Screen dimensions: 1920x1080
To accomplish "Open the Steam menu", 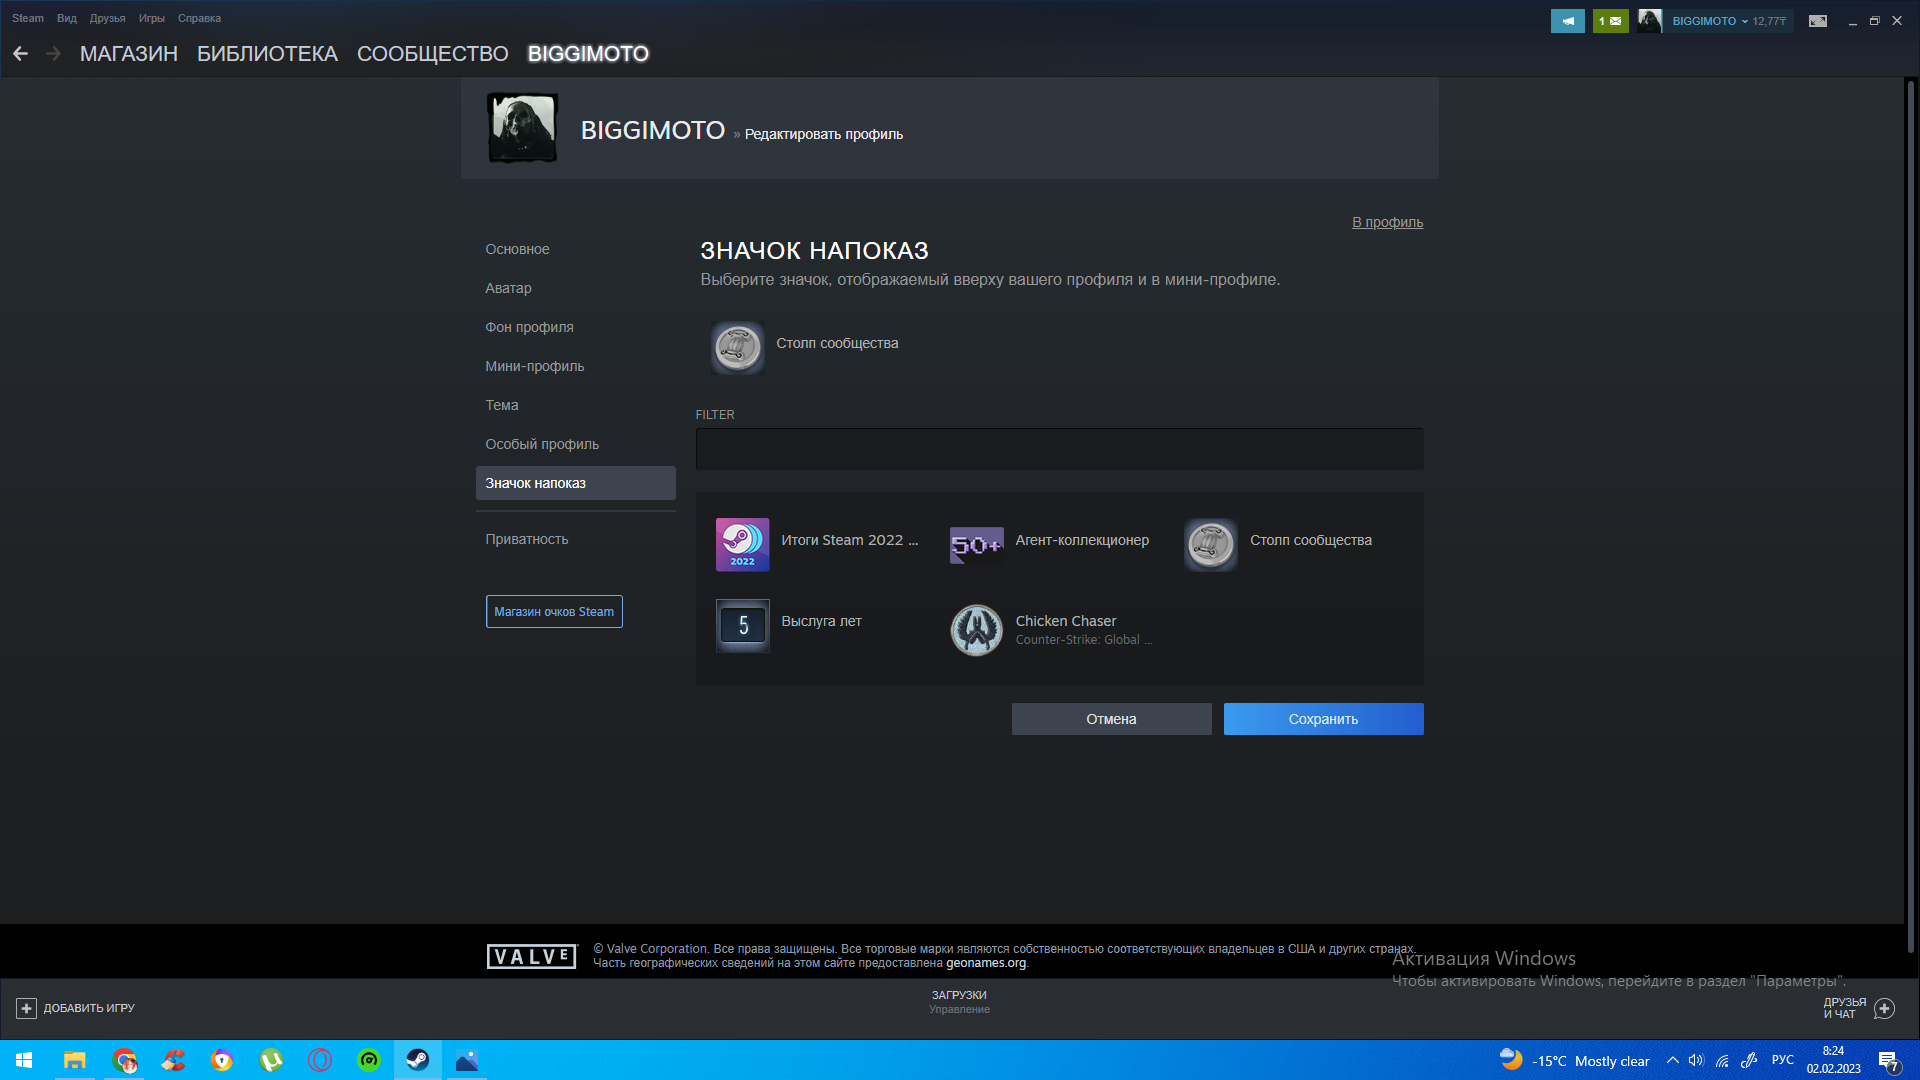I will click(28, 18).
